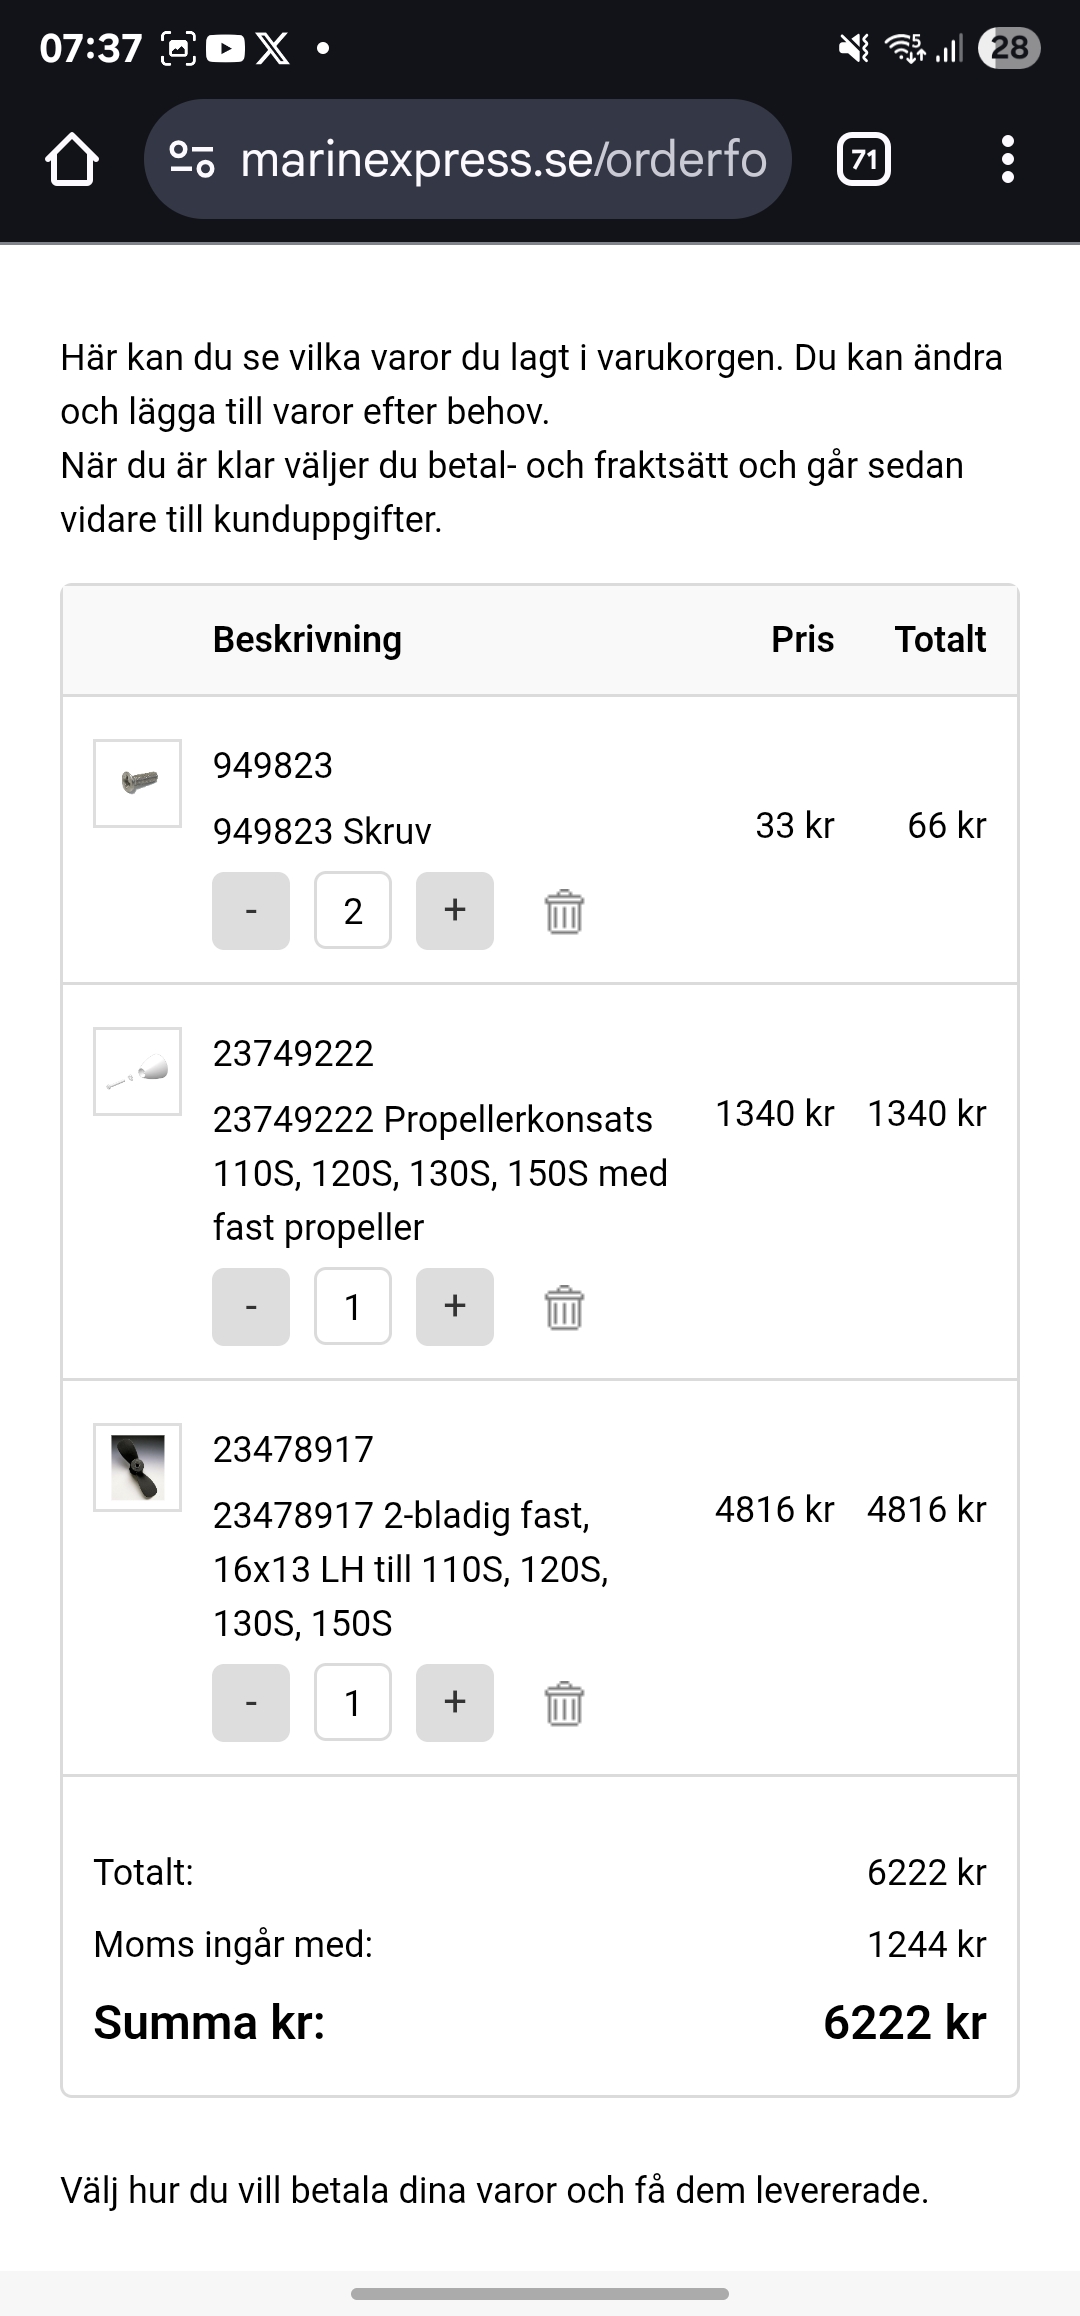Open the black propeller product thumbnail
Screen dimensions: 1080x2316
137,1467
